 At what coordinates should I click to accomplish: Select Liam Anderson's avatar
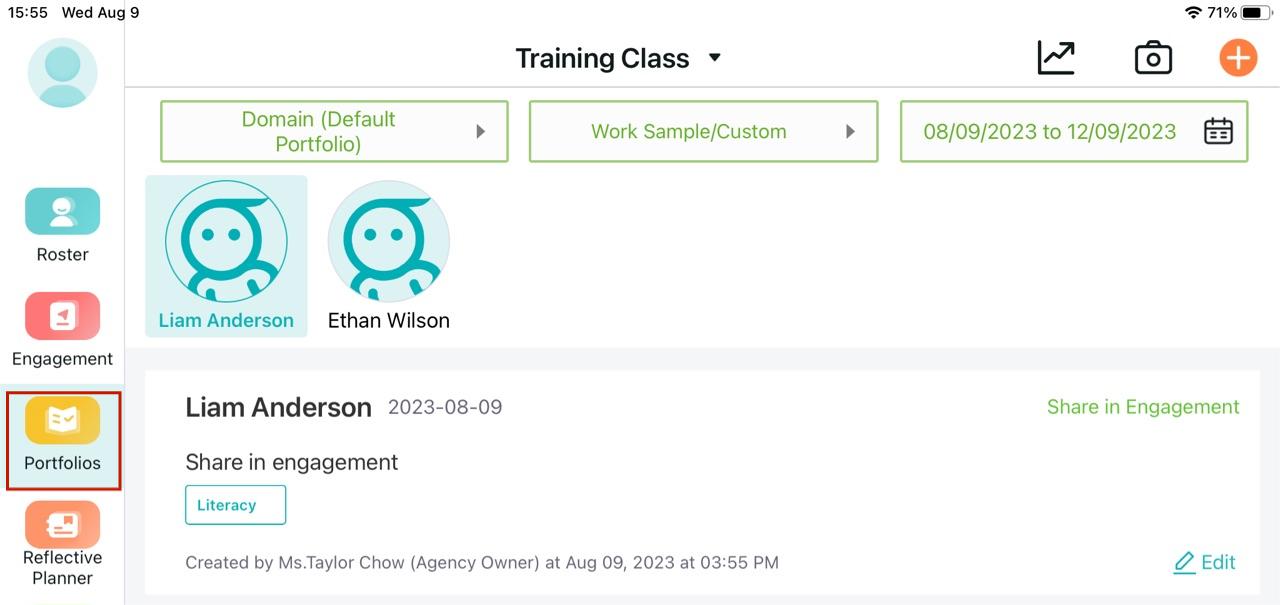pyautogui.click(x=226, y=241)
